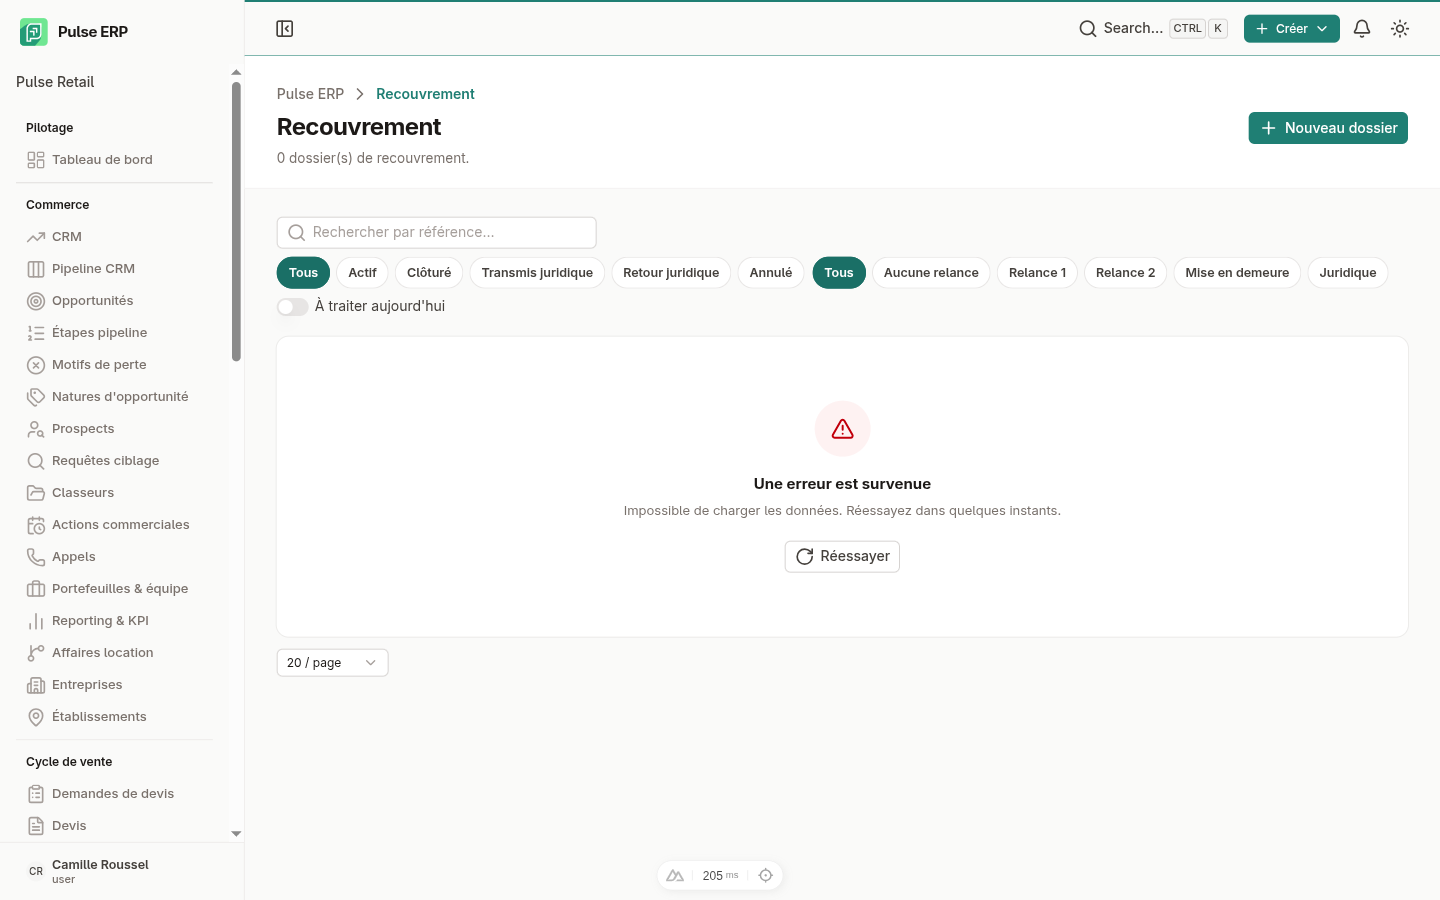Open Prospects in sidebar

pyautogui.click(x=115, y=429)
